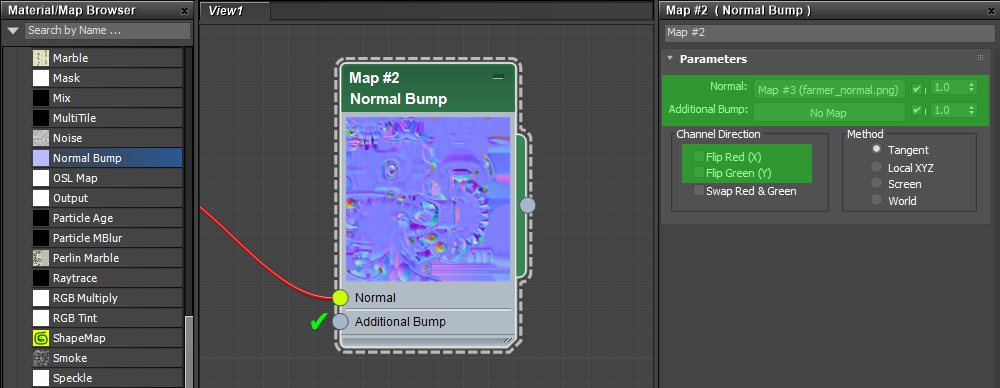This screenshot has width=1000, height=388.
Task: Collapse the Map #2 node with minus icon
Action: tap(498, 77)
